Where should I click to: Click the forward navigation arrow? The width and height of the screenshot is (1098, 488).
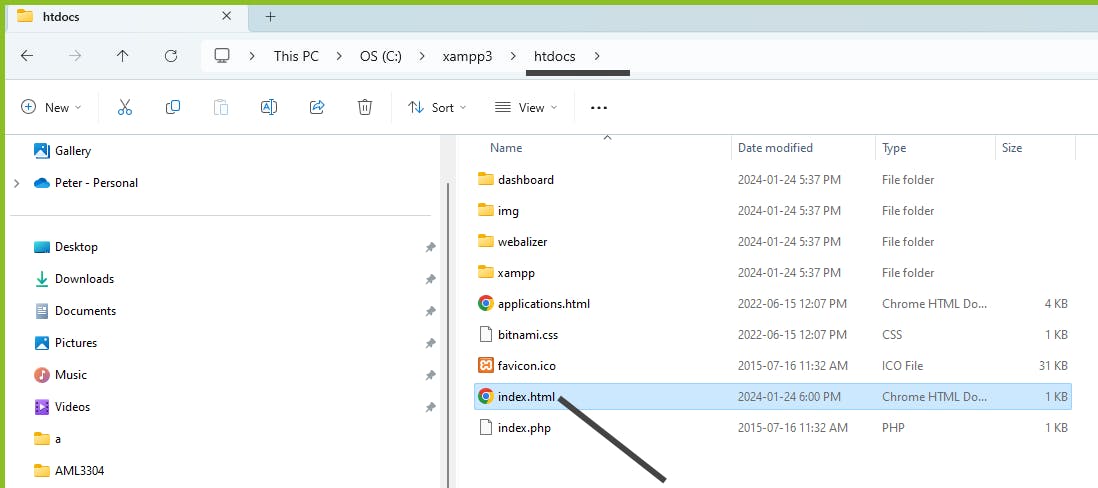pos(75,56)
